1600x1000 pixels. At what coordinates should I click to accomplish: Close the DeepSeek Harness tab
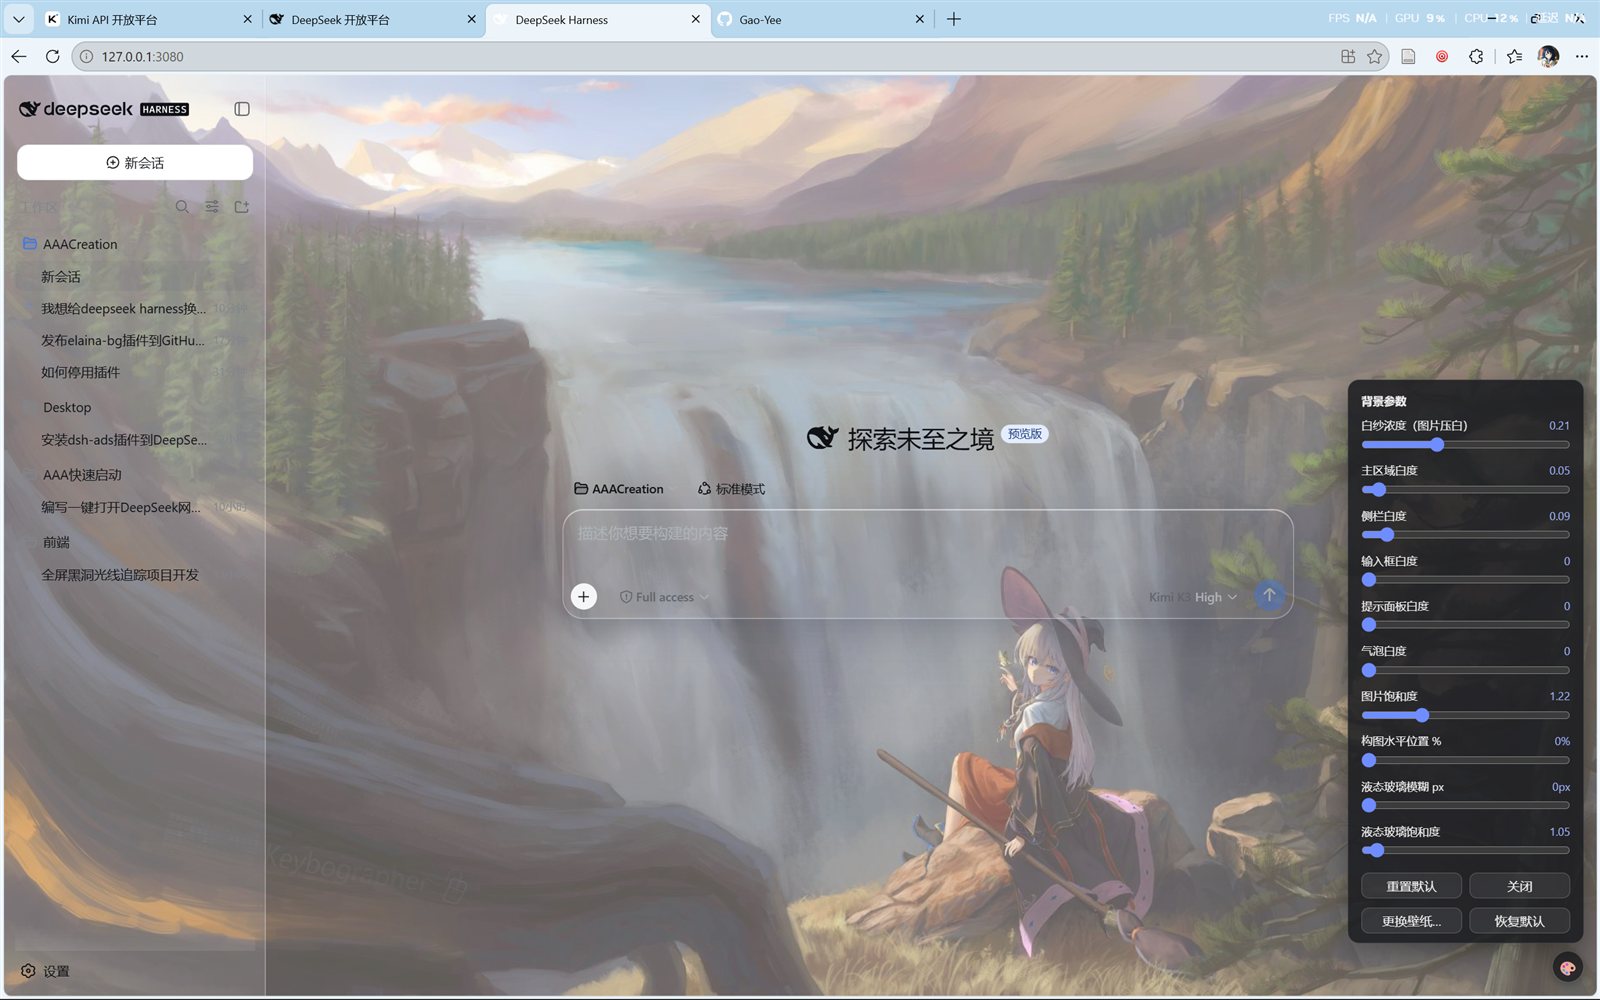(696, 19)
